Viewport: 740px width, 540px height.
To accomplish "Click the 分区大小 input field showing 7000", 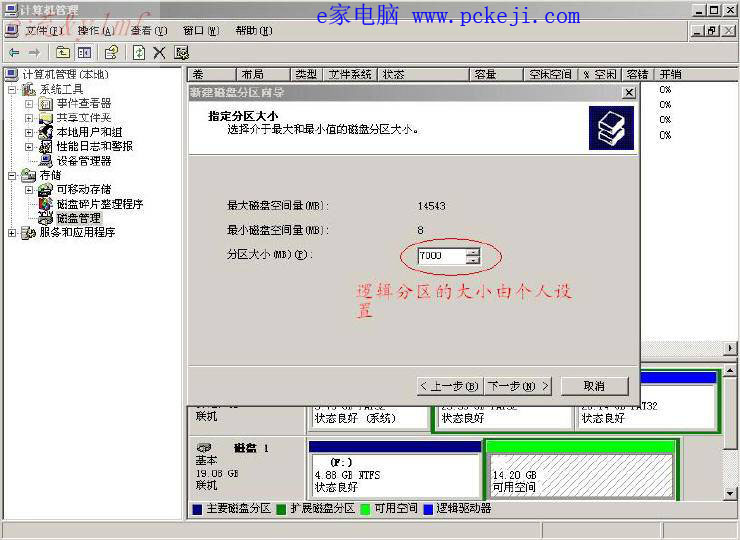I will tap(442, 256).
